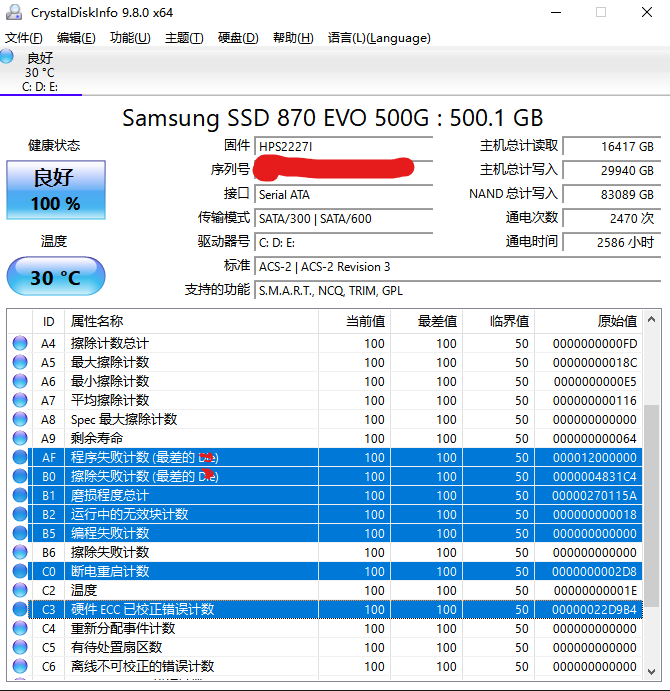
Task: Click the status orb for B6 擦除失败计数
Action: [x=20, y=552]
